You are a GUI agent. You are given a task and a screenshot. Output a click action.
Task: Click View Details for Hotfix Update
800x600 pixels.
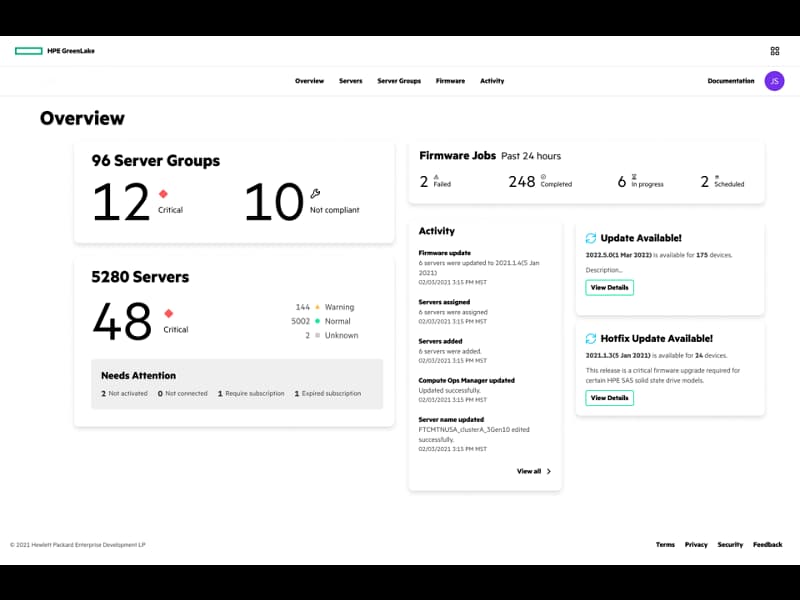pos(610,398)
